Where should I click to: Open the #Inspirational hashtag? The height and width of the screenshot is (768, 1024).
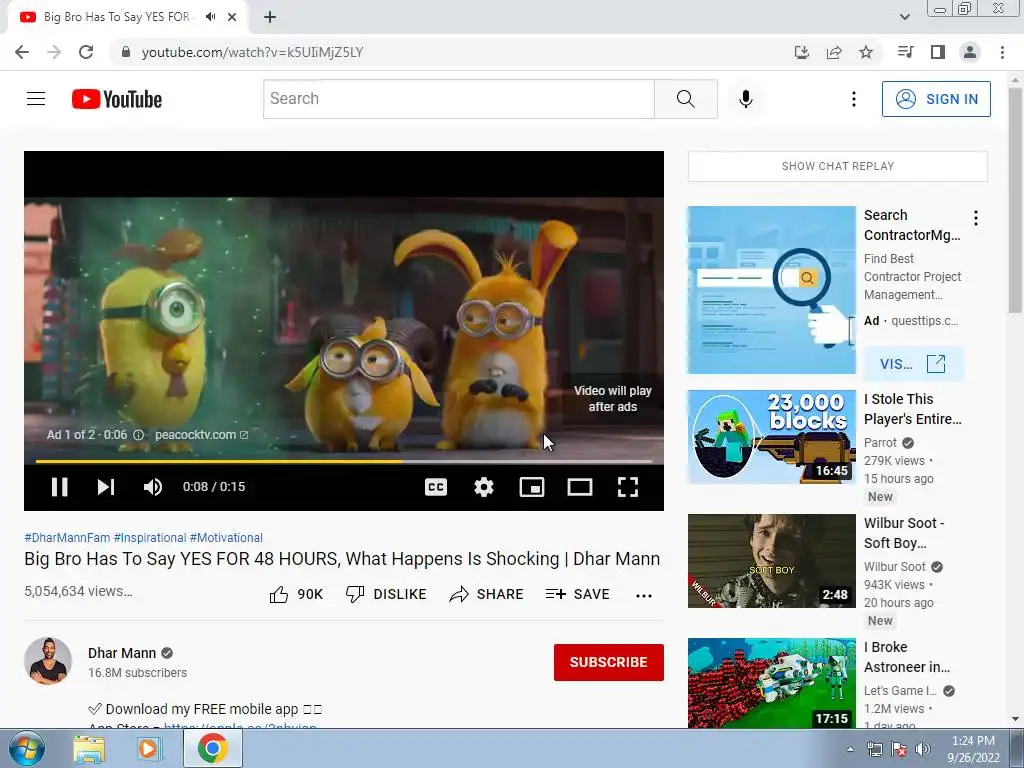[x=150, y=537]
